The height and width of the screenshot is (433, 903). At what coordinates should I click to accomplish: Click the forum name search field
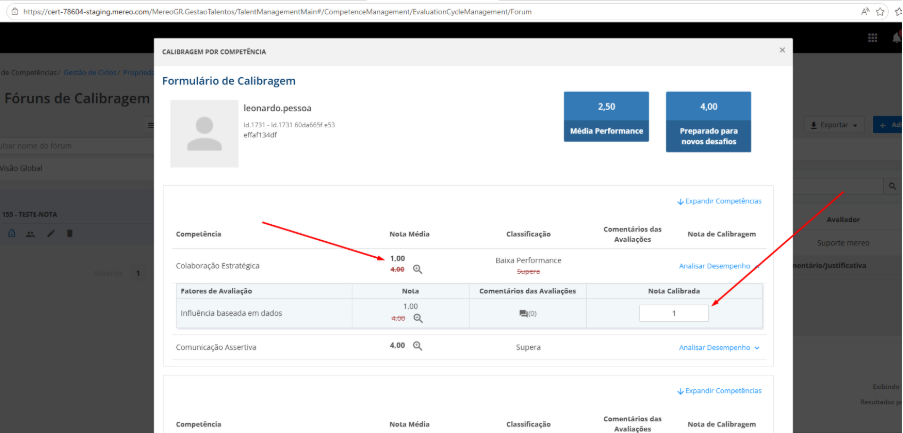point(75,146)
